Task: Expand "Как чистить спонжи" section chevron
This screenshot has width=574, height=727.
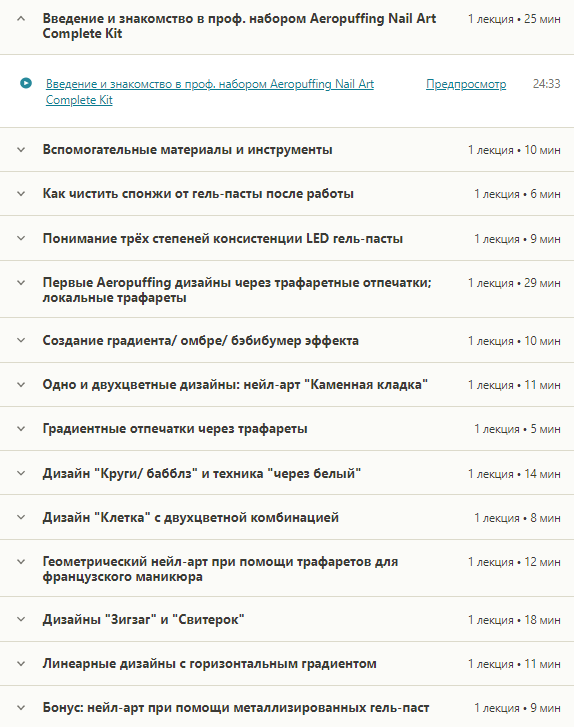Action: (21, 194)
